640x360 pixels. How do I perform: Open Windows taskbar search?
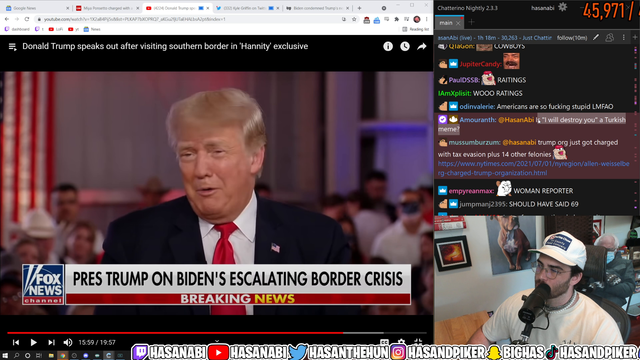point(16,356)
